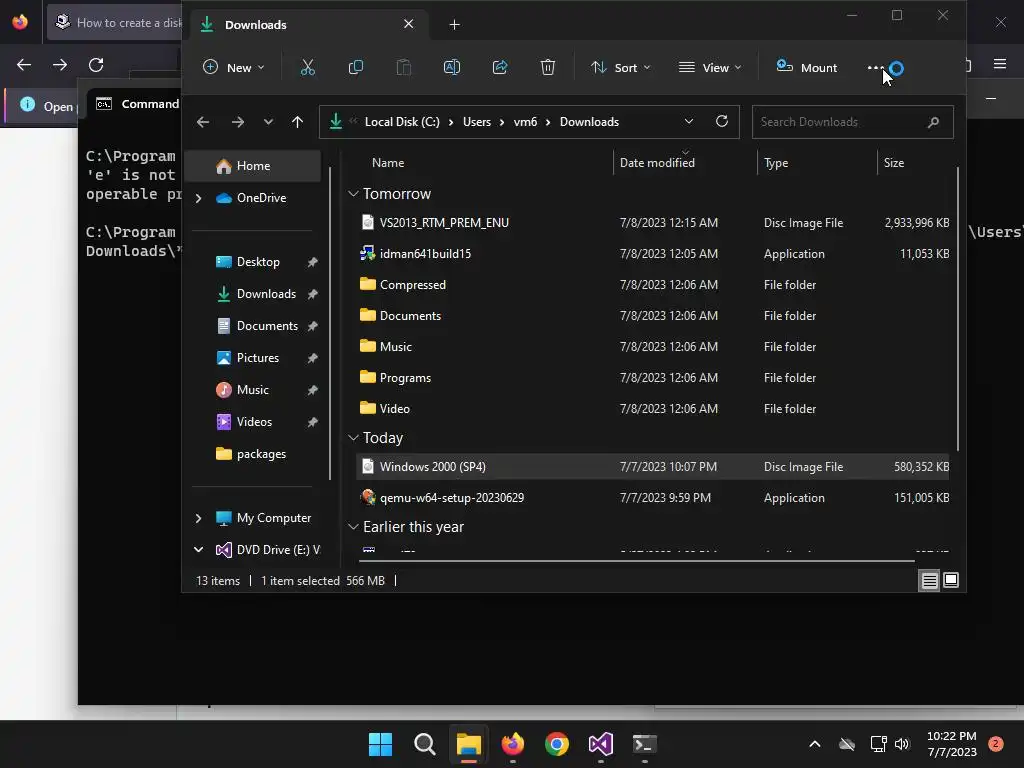Click the Paste clipboard icon
The width and height of the screenshot is (1024, 768).
404,67
